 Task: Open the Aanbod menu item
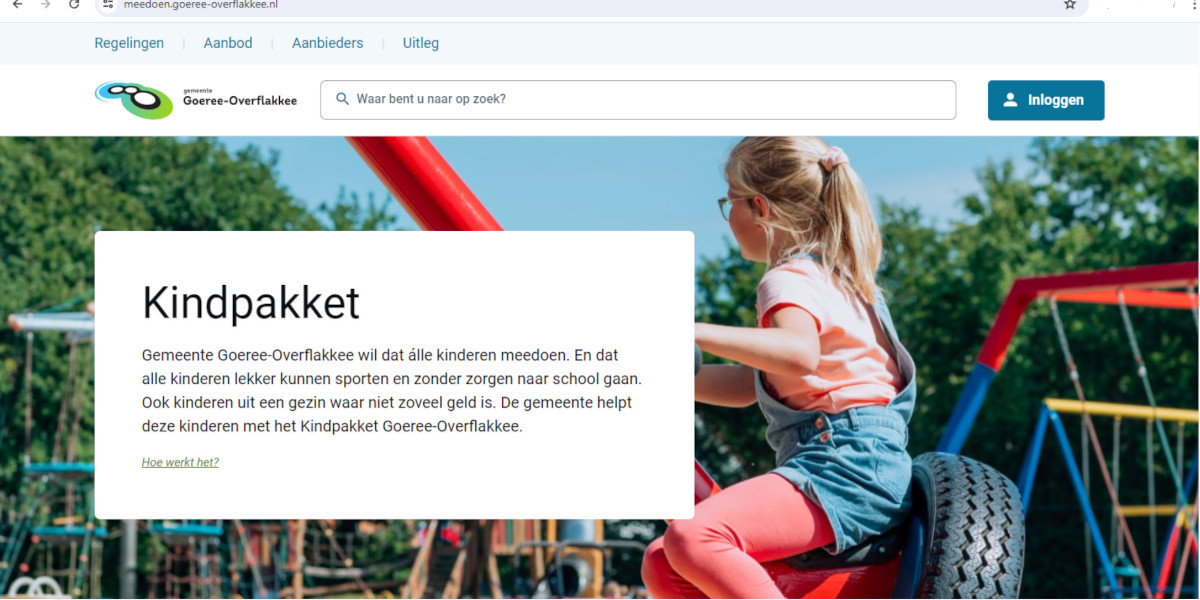228,43
